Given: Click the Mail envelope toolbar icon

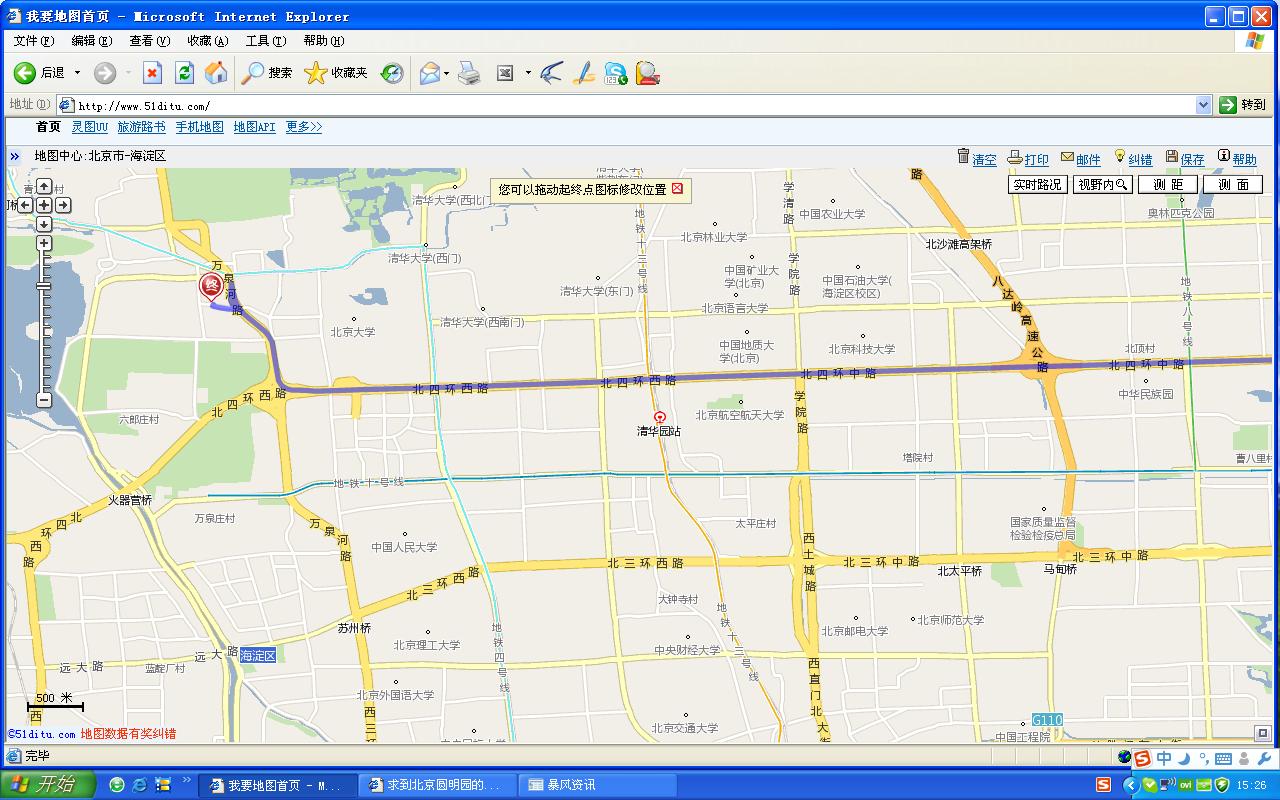Looking at the screenshot, I should [429, 73].
